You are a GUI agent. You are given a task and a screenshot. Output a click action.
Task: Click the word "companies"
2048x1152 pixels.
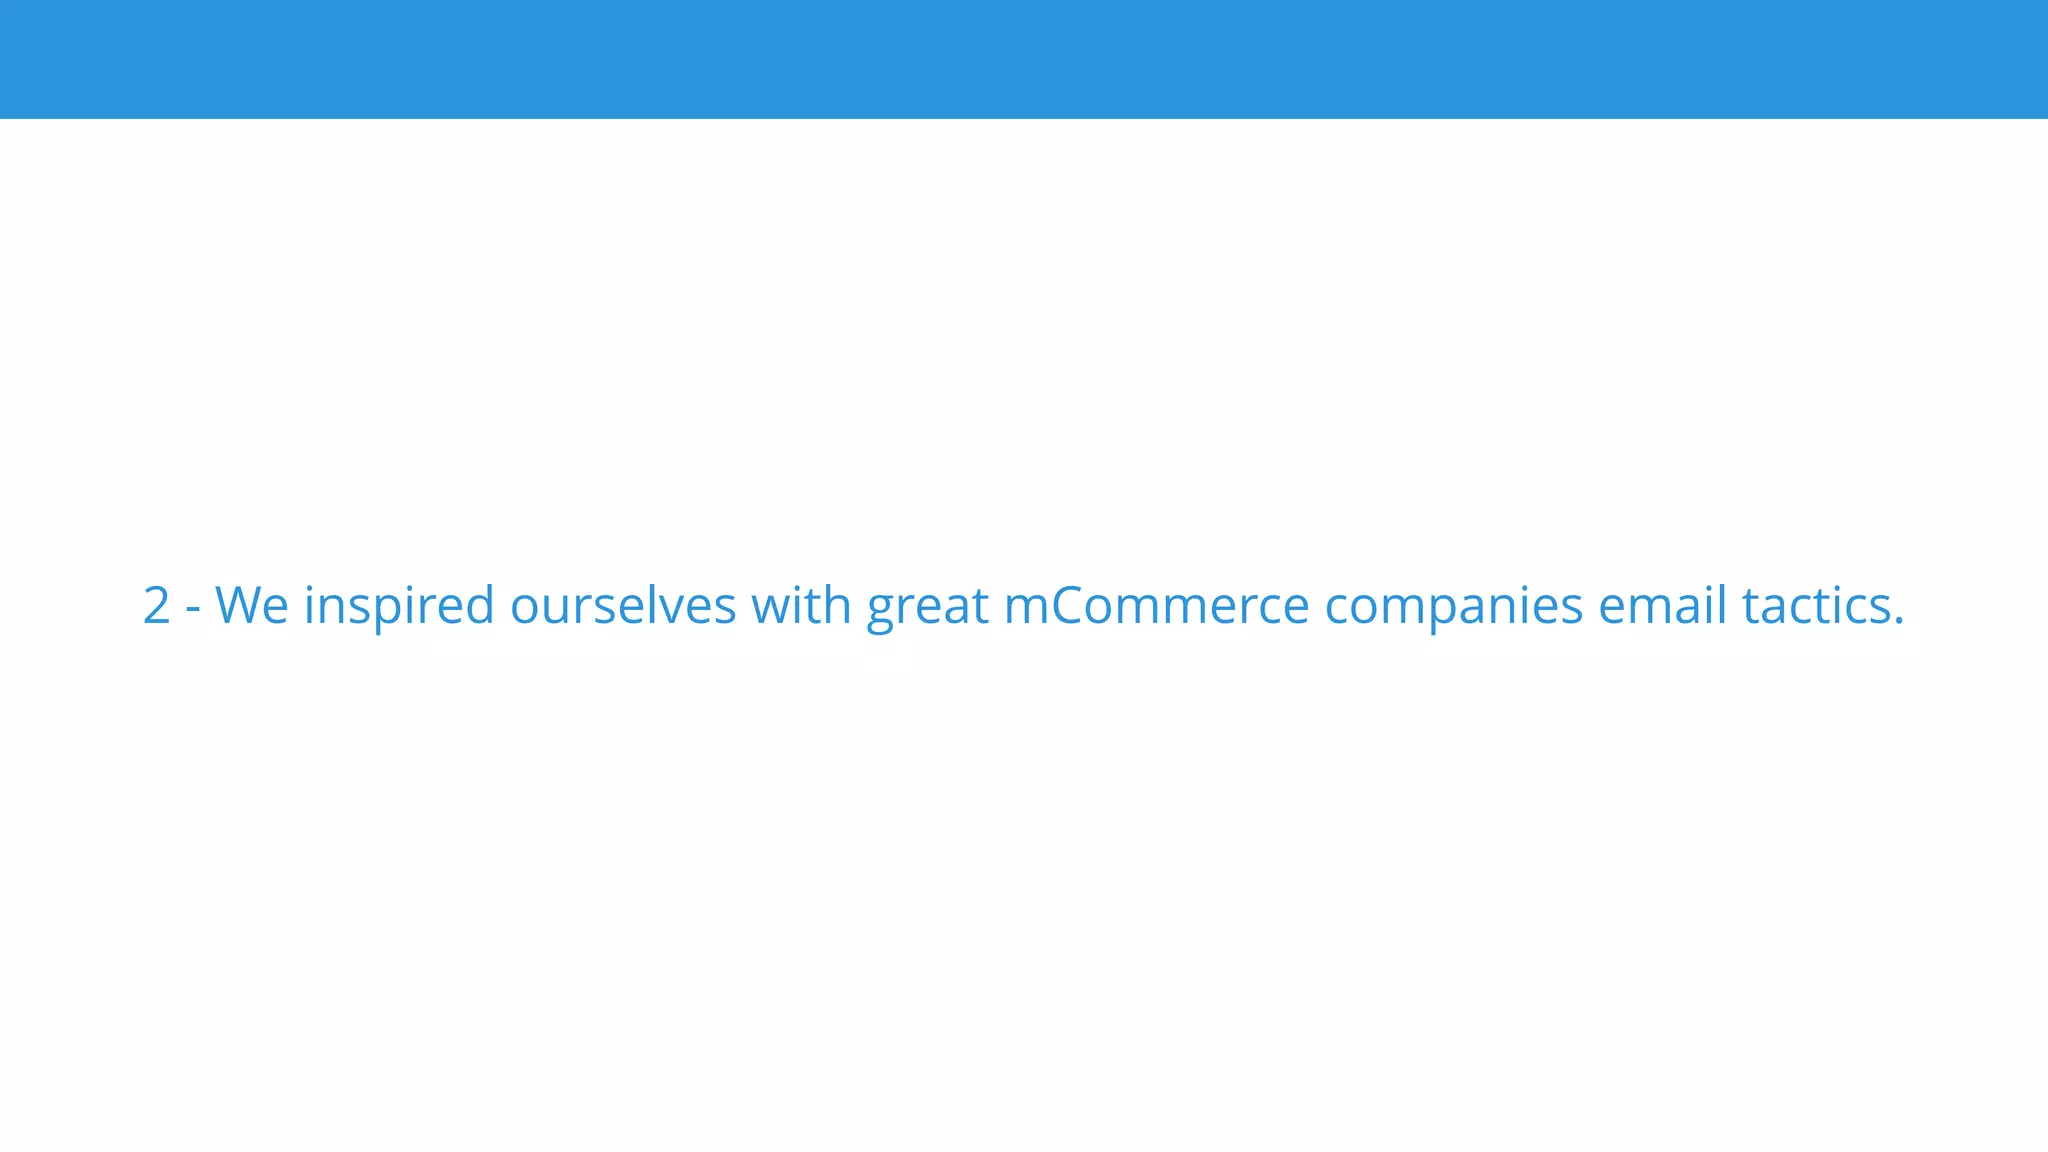(1454, 608)
